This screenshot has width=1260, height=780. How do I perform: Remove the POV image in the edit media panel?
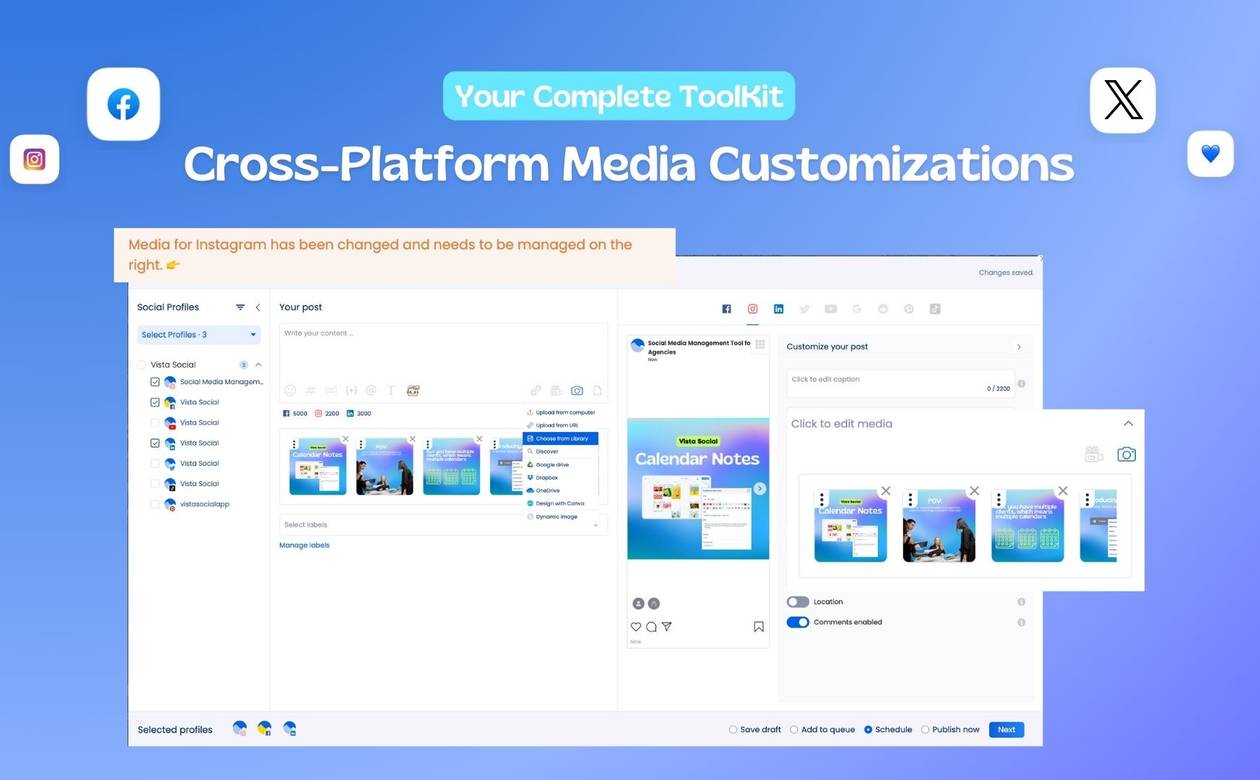[974, 491]
